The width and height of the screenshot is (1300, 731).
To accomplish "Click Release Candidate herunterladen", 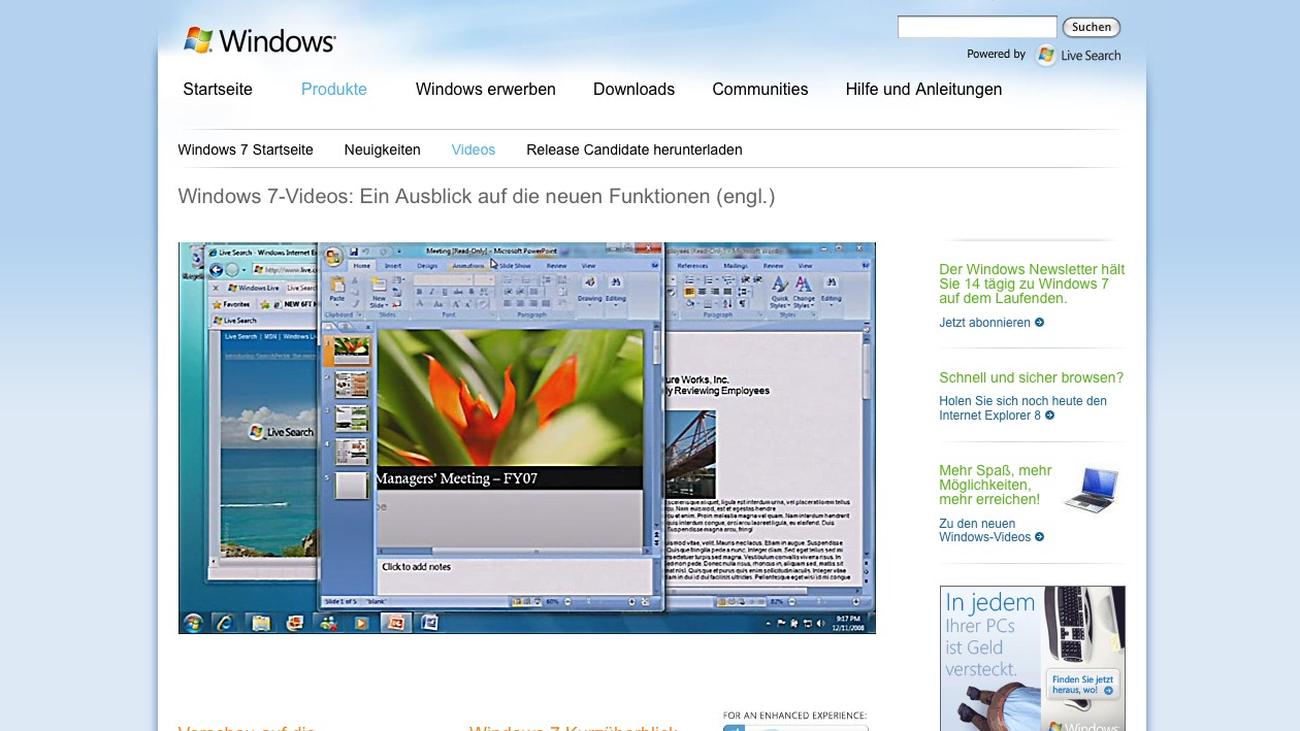I will (x=634, y=150).
